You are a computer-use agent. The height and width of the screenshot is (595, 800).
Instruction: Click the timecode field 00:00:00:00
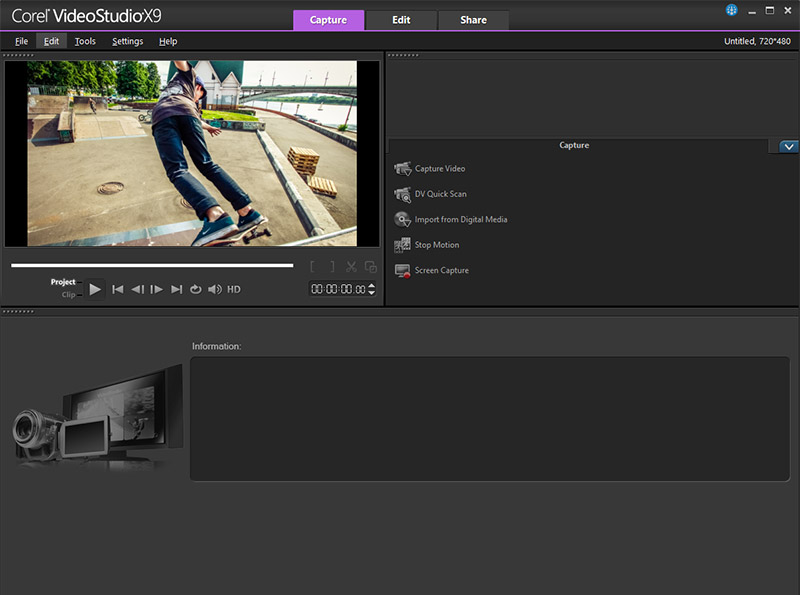tap(338, 289)
